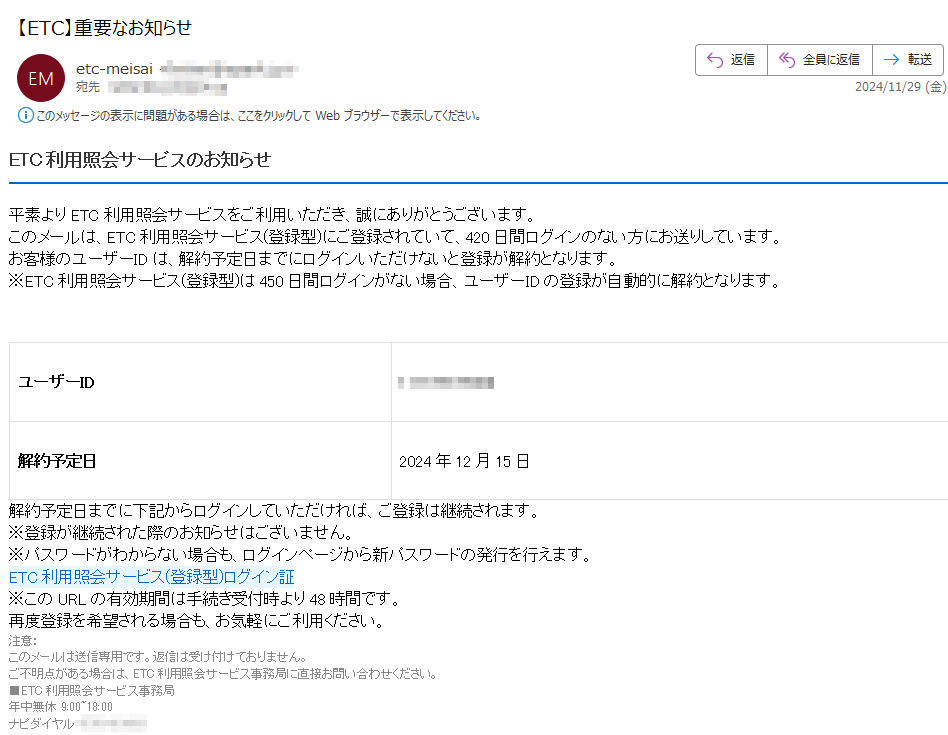Viewport: 948px width, 735px height.
Task: Click the note about URL validity 48時間
Action: pos(205,599)
